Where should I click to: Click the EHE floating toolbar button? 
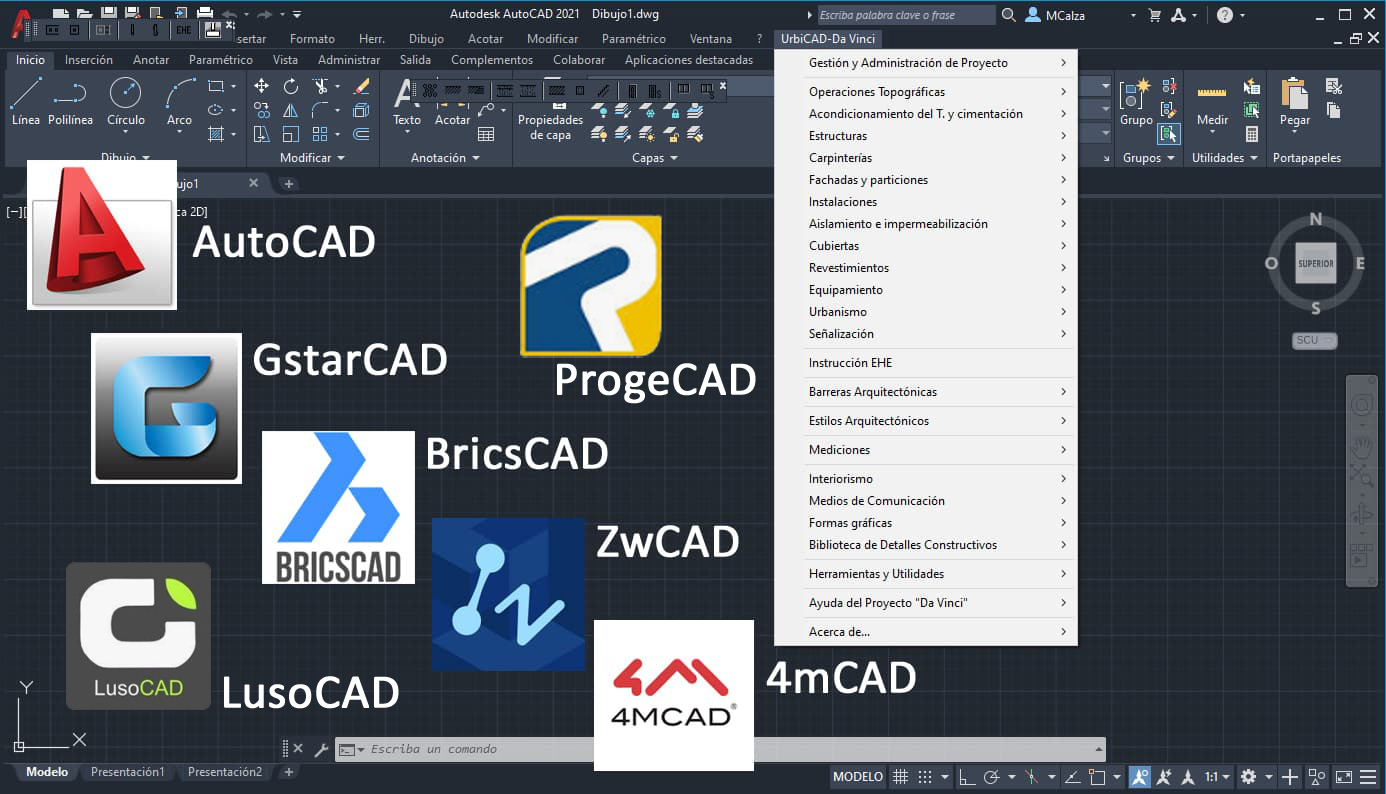pyautogui.click(x=183, y=30)
